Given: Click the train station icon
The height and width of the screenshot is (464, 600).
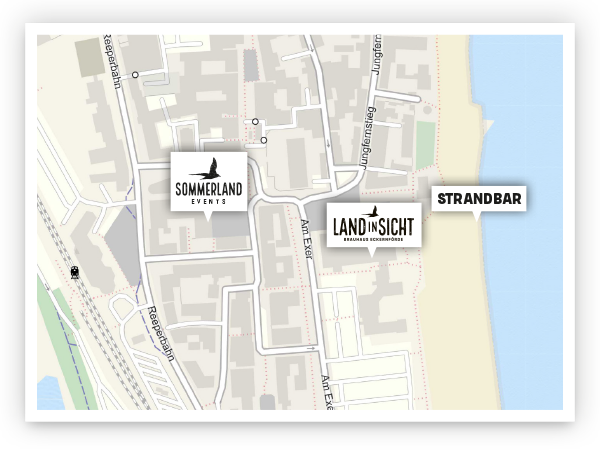Looking at the screenshot, I should 76,271.
